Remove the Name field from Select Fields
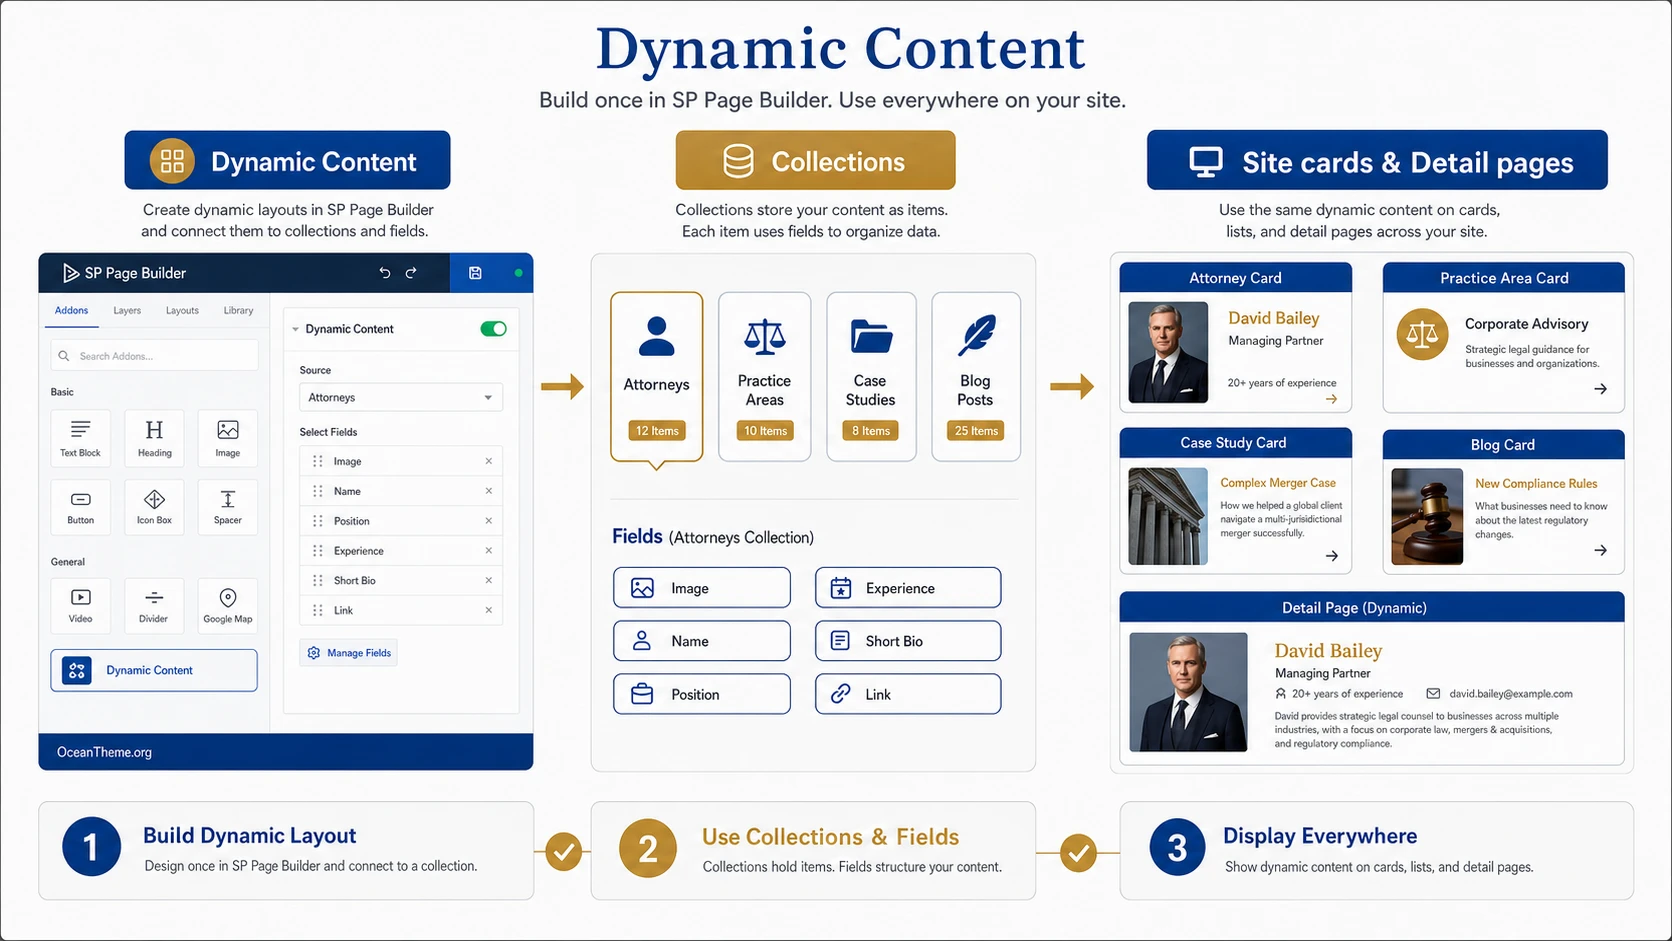Screen dimensions: 1672x941 [x=489, y=491]
